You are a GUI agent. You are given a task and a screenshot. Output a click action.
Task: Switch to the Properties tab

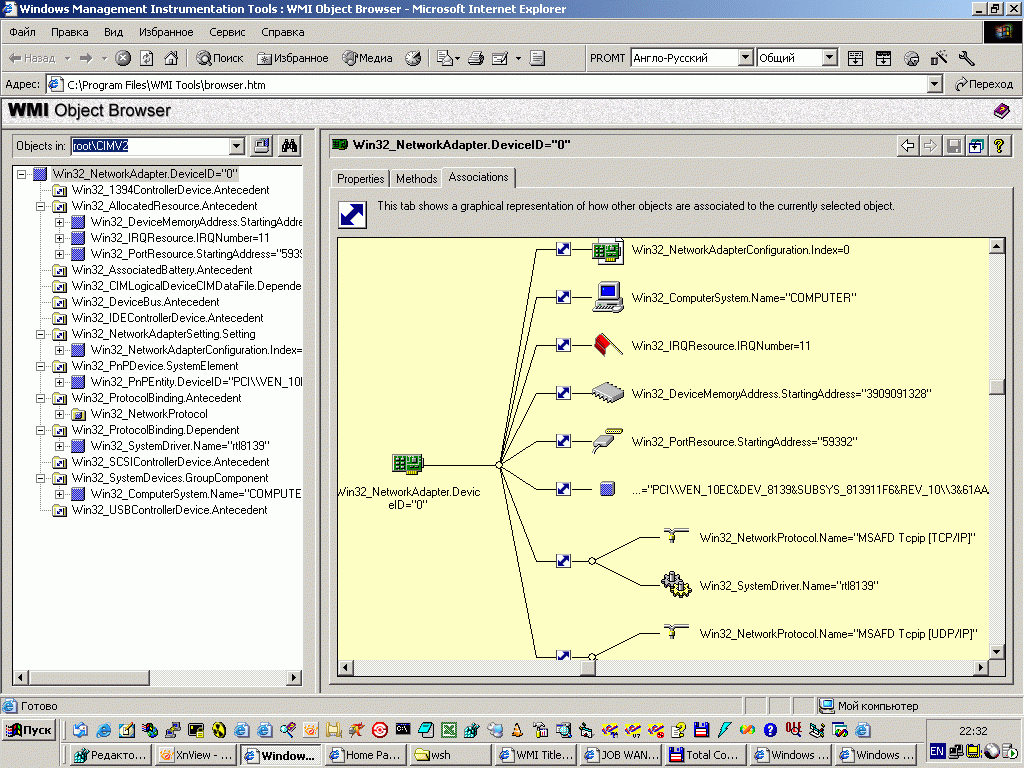tap(360, 179)
